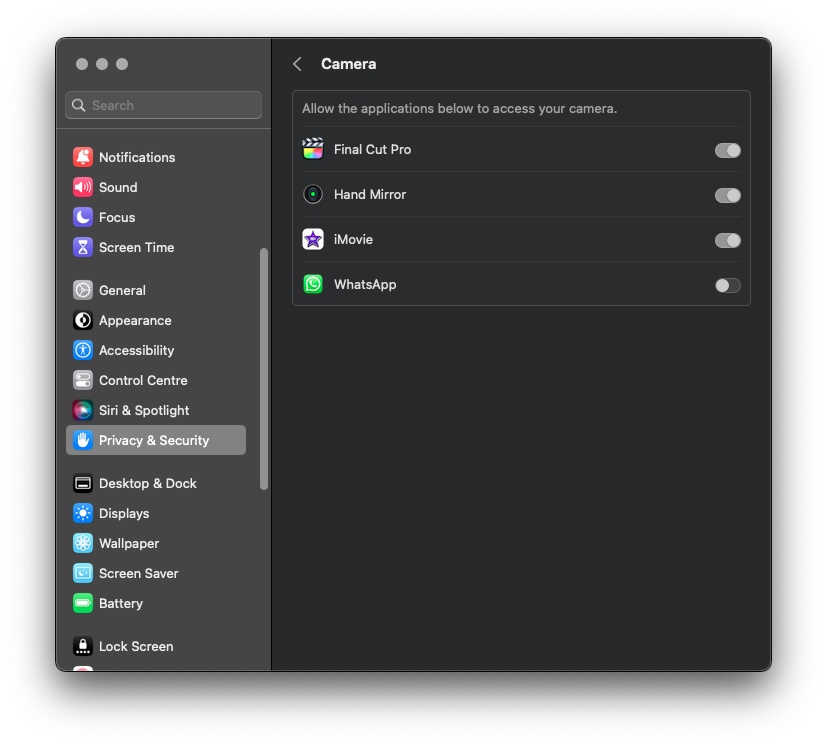Select Desktop & Dock label
The width and height of the screenshot is (827, 745).
[x=148, y=483]
